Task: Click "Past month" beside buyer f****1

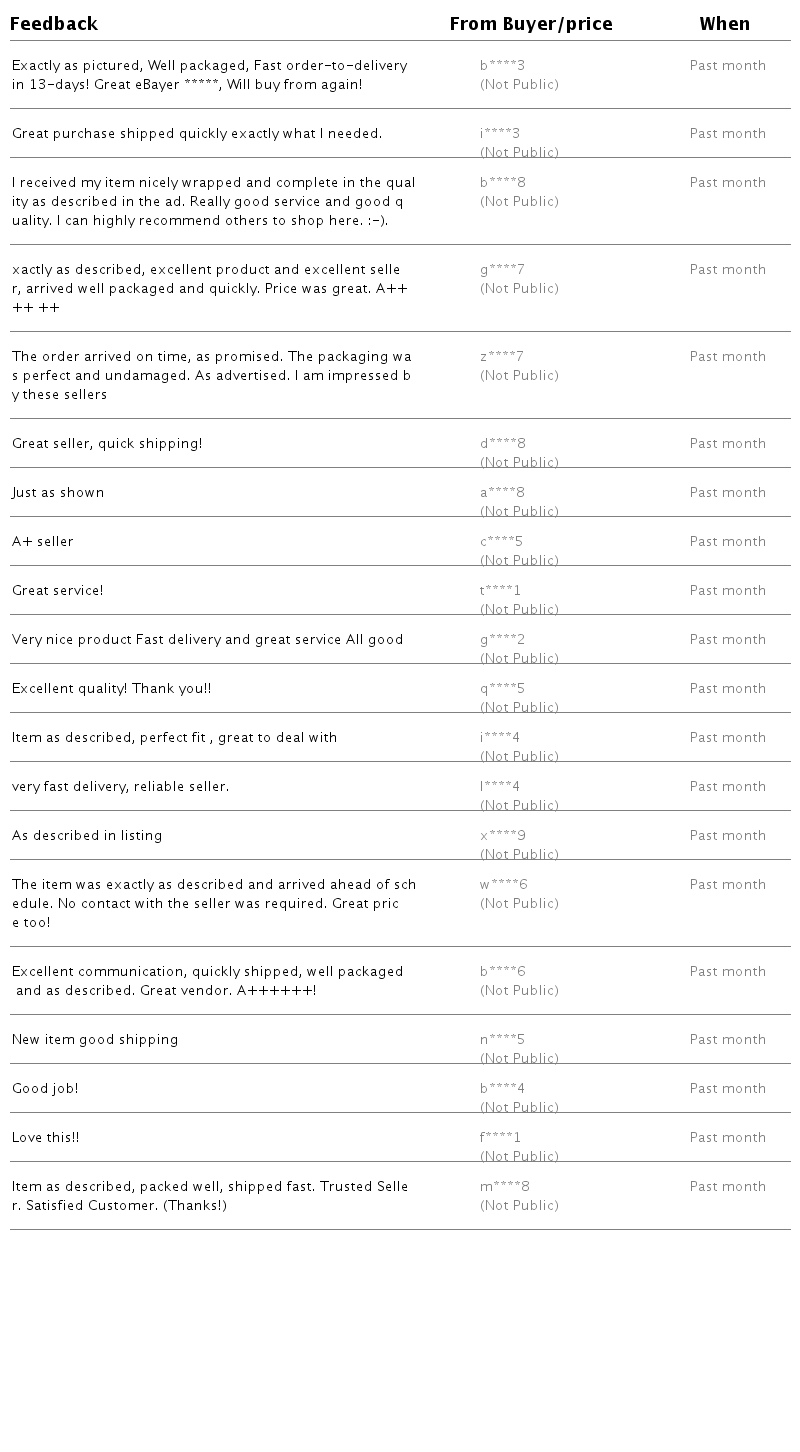Action: [728, 1138]
